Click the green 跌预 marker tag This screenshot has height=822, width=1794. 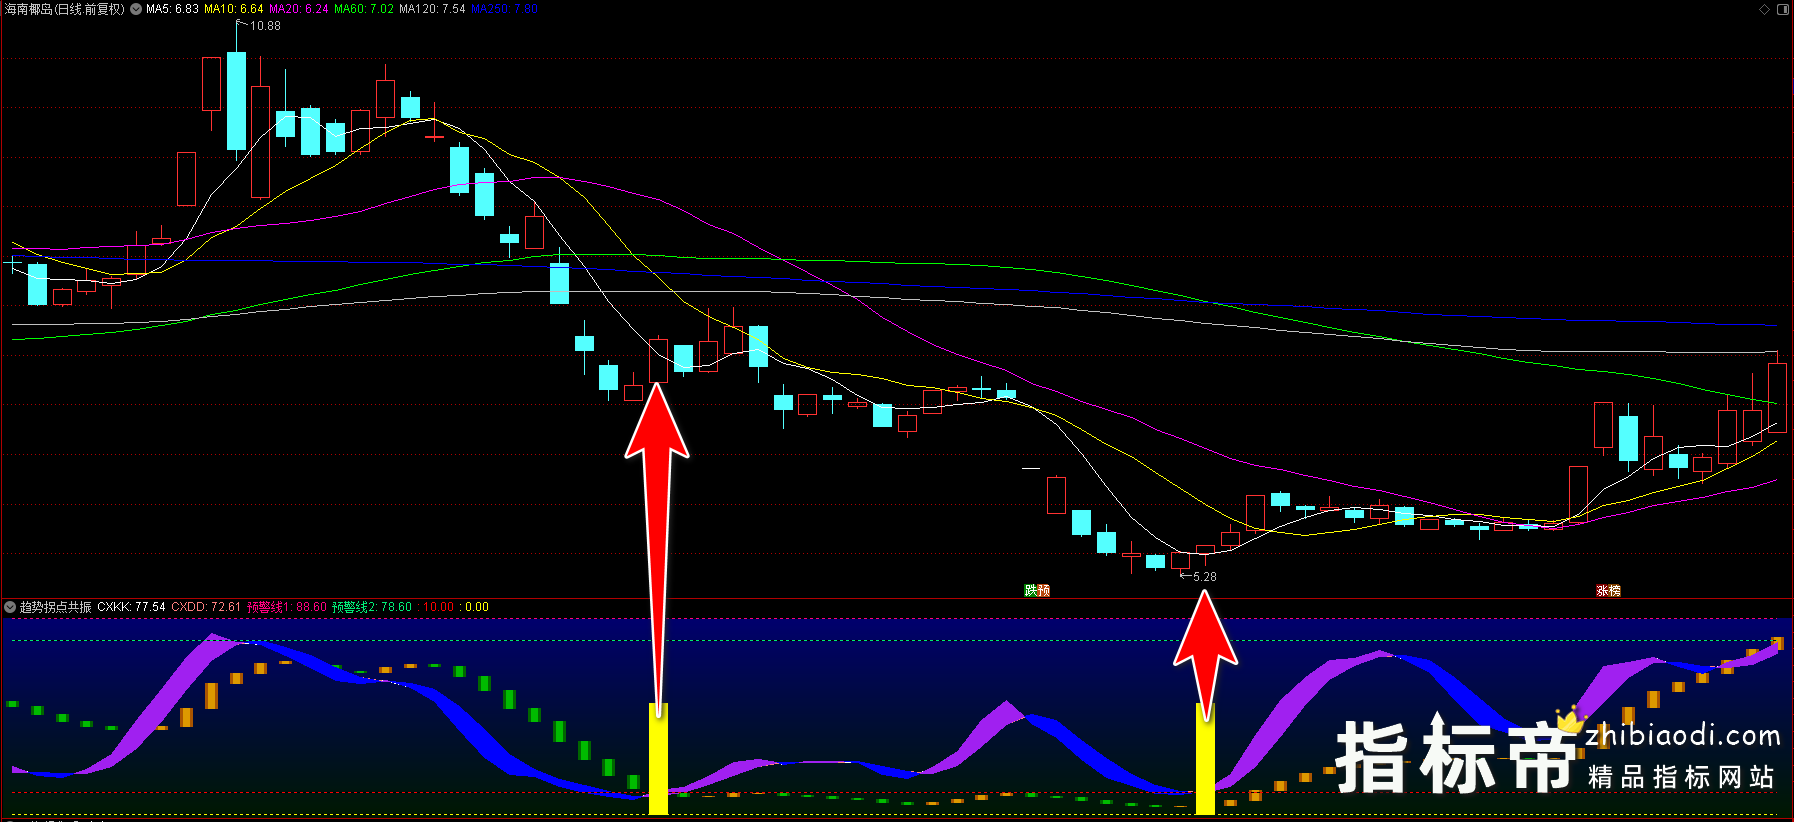[1038, 591]
